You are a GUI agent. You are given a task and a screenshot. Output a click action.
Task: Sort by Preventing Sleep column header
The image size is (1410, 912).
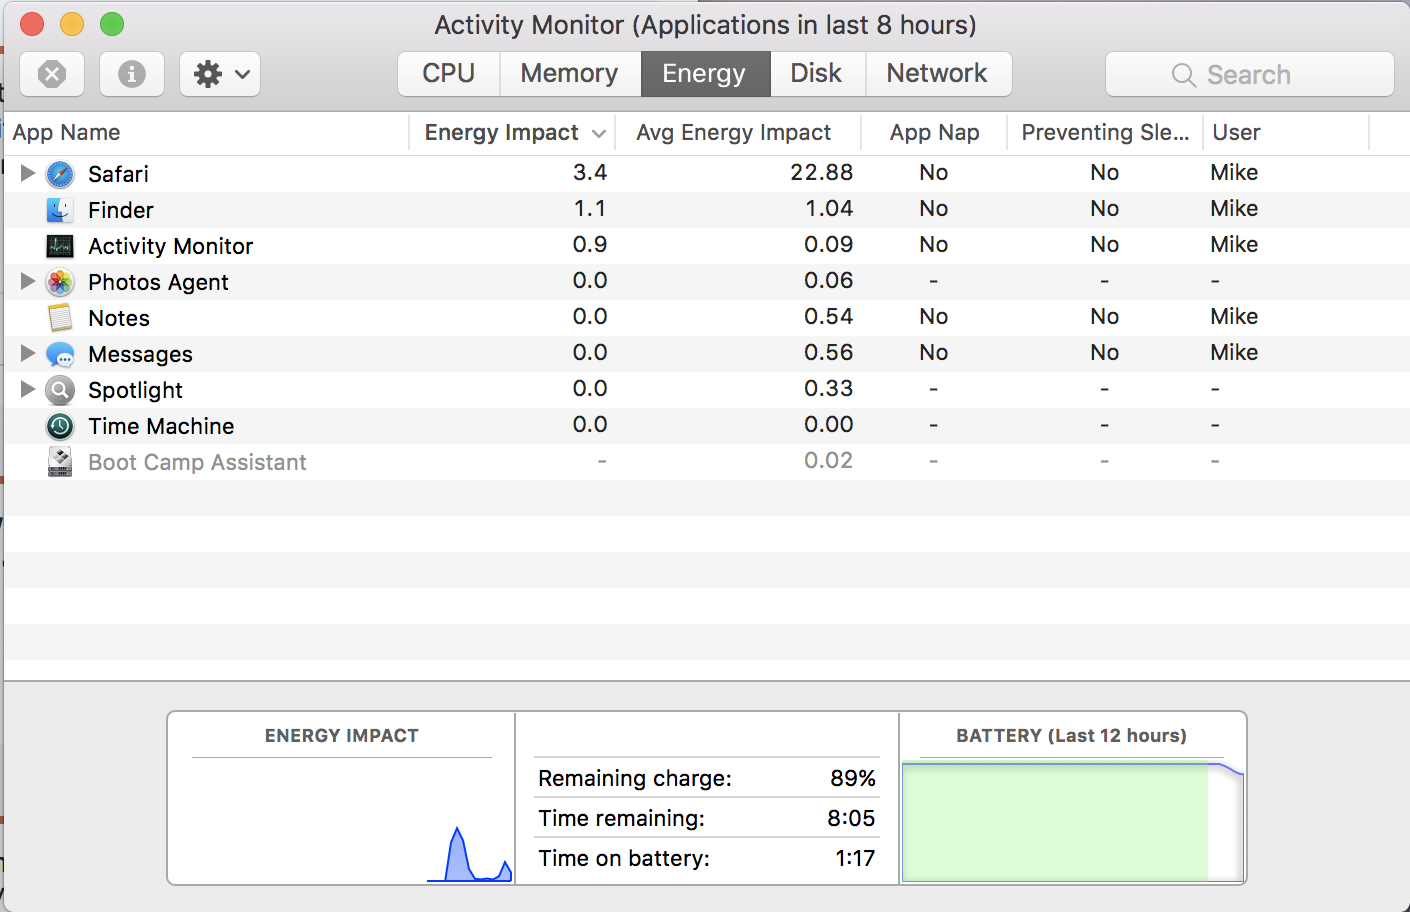pos(1105,132)
